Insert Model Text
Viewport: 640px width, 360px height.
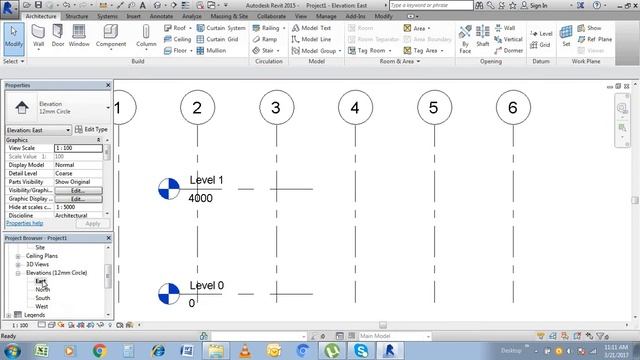click(x=311, y=28)
